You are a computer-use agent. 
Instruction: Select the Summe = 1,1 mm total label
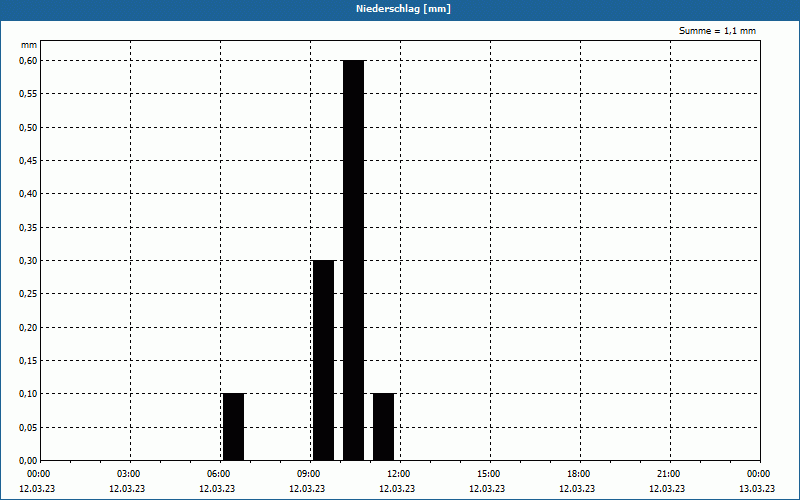click(x=717, y=31)
